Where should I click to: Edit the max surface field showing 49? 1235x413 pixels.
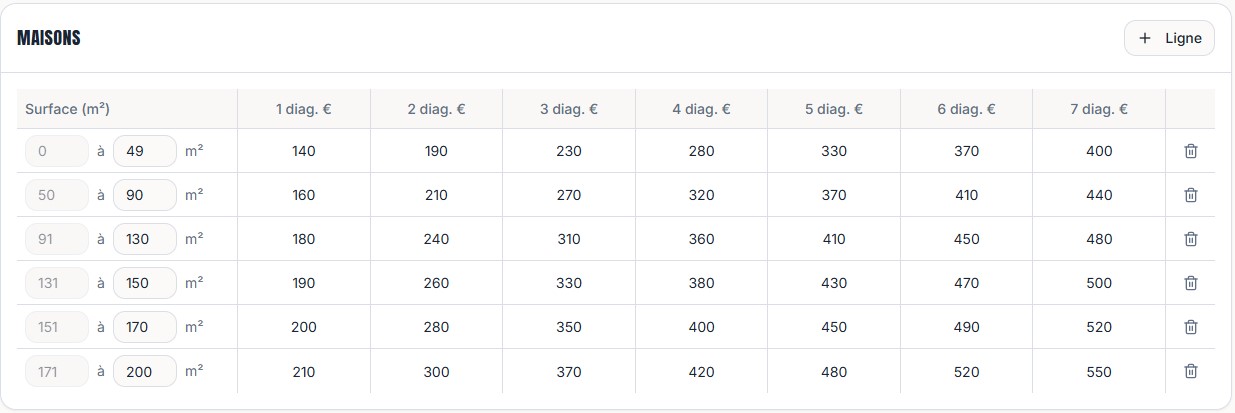(x=144, y=151)
